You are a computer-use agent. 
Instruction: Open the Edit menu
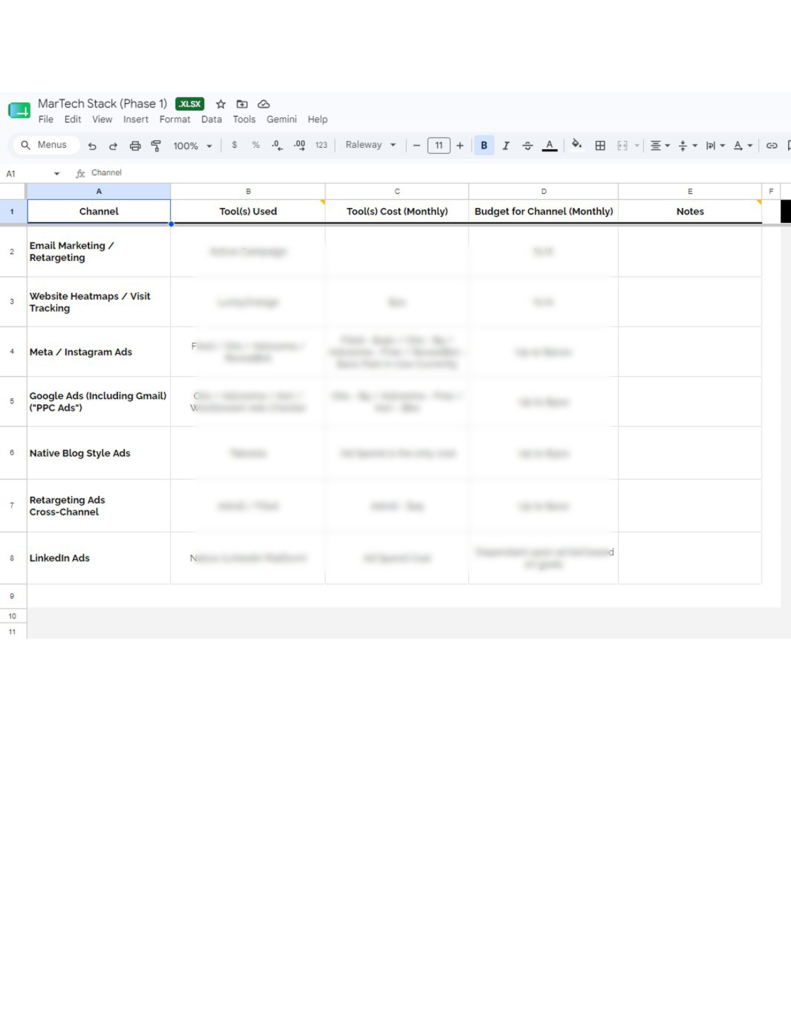point(73,120)
